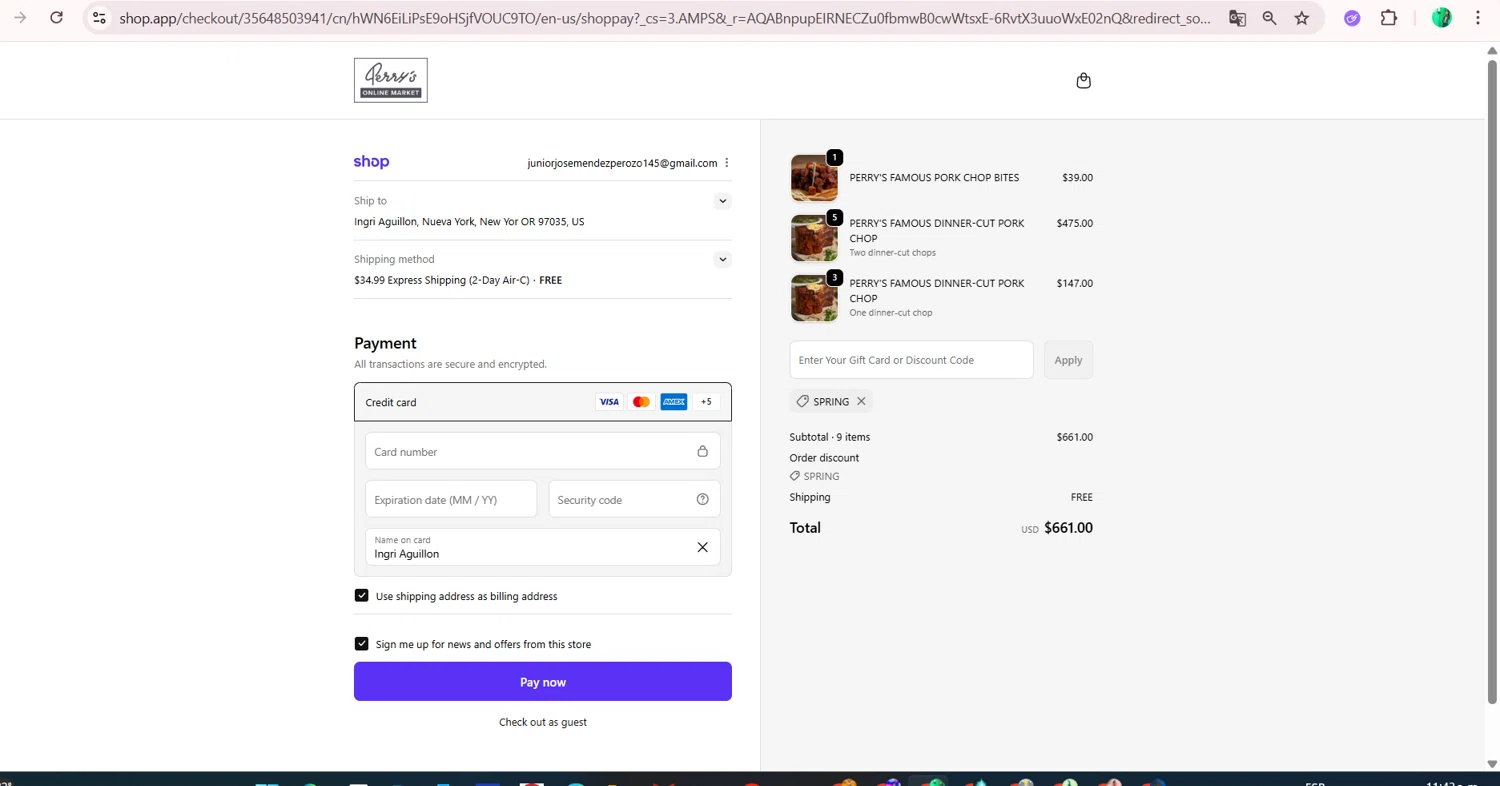The width and height of the screenshot is (1500, 786).
Task: Click the Pay now button
Action: [543, 682]
